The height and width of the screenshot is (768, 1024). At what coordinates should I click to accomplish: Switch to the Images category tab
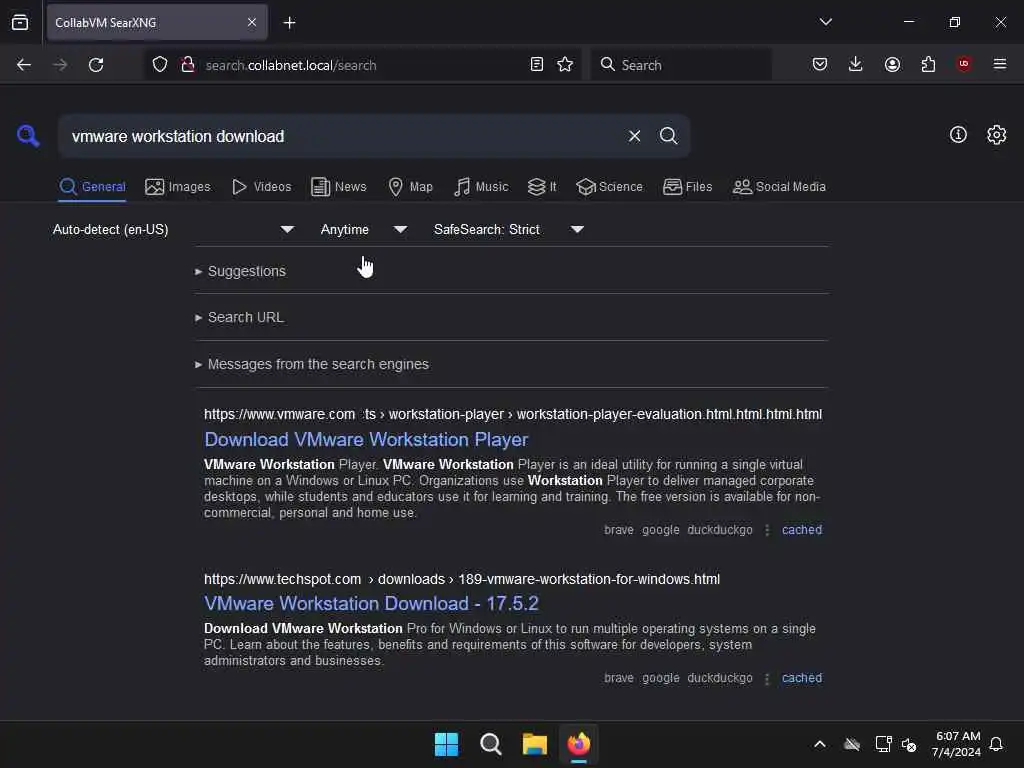178,187
